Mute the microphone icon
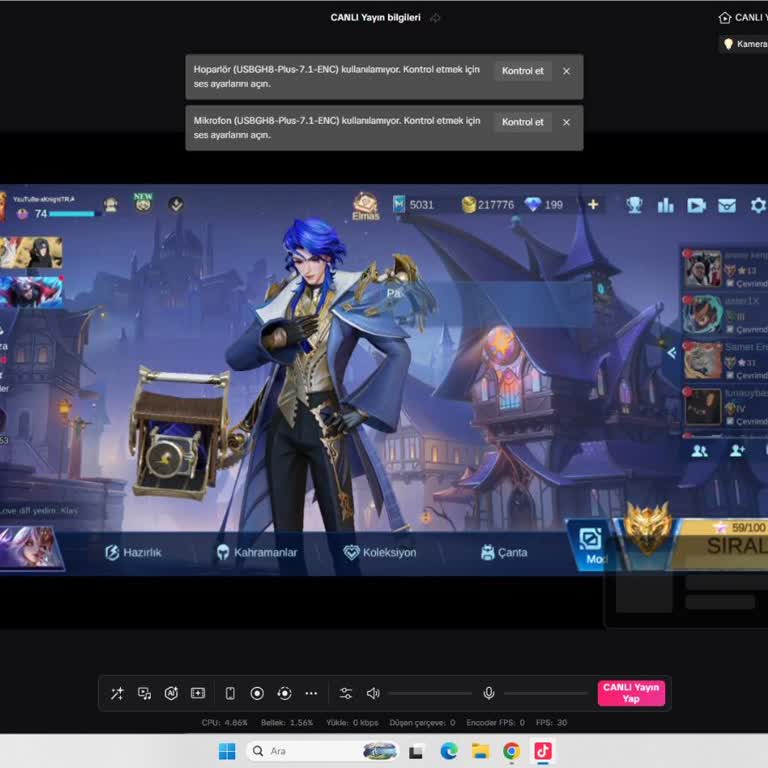Image resolution: width=768 pixels, height=768 pixels. pos(489,693)
